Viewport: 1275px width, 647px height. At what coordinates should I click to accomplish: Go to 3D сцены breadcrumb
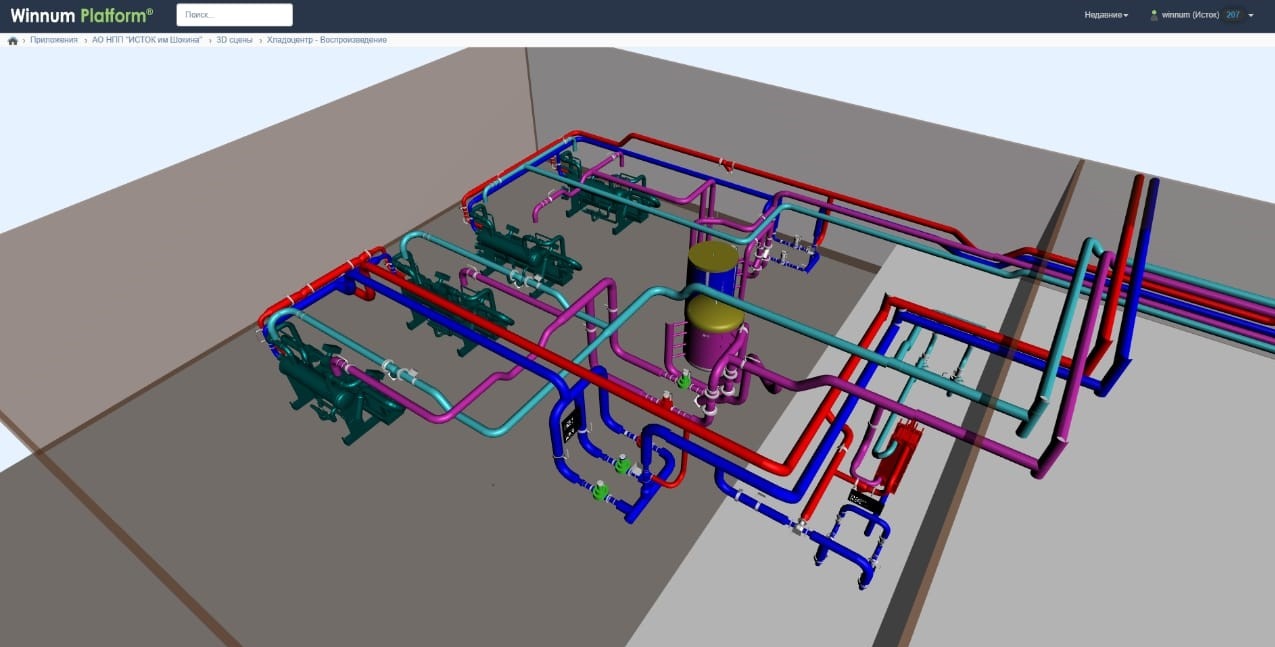point(235,40)
